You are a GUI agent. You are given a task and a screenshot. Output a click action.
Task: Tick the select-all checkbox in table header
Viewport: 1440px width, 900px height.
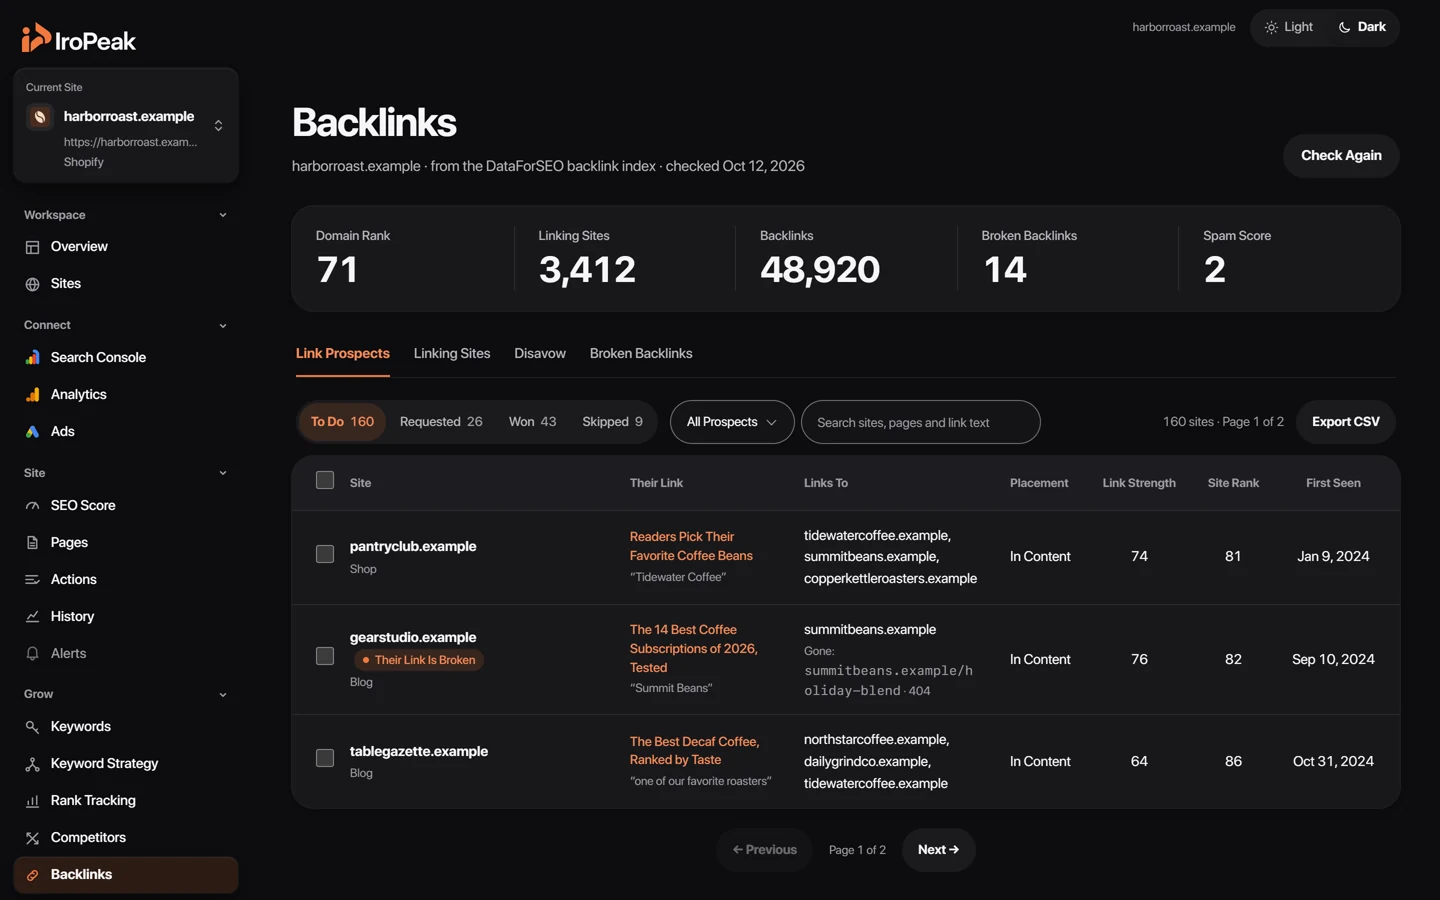pos(325,480)
